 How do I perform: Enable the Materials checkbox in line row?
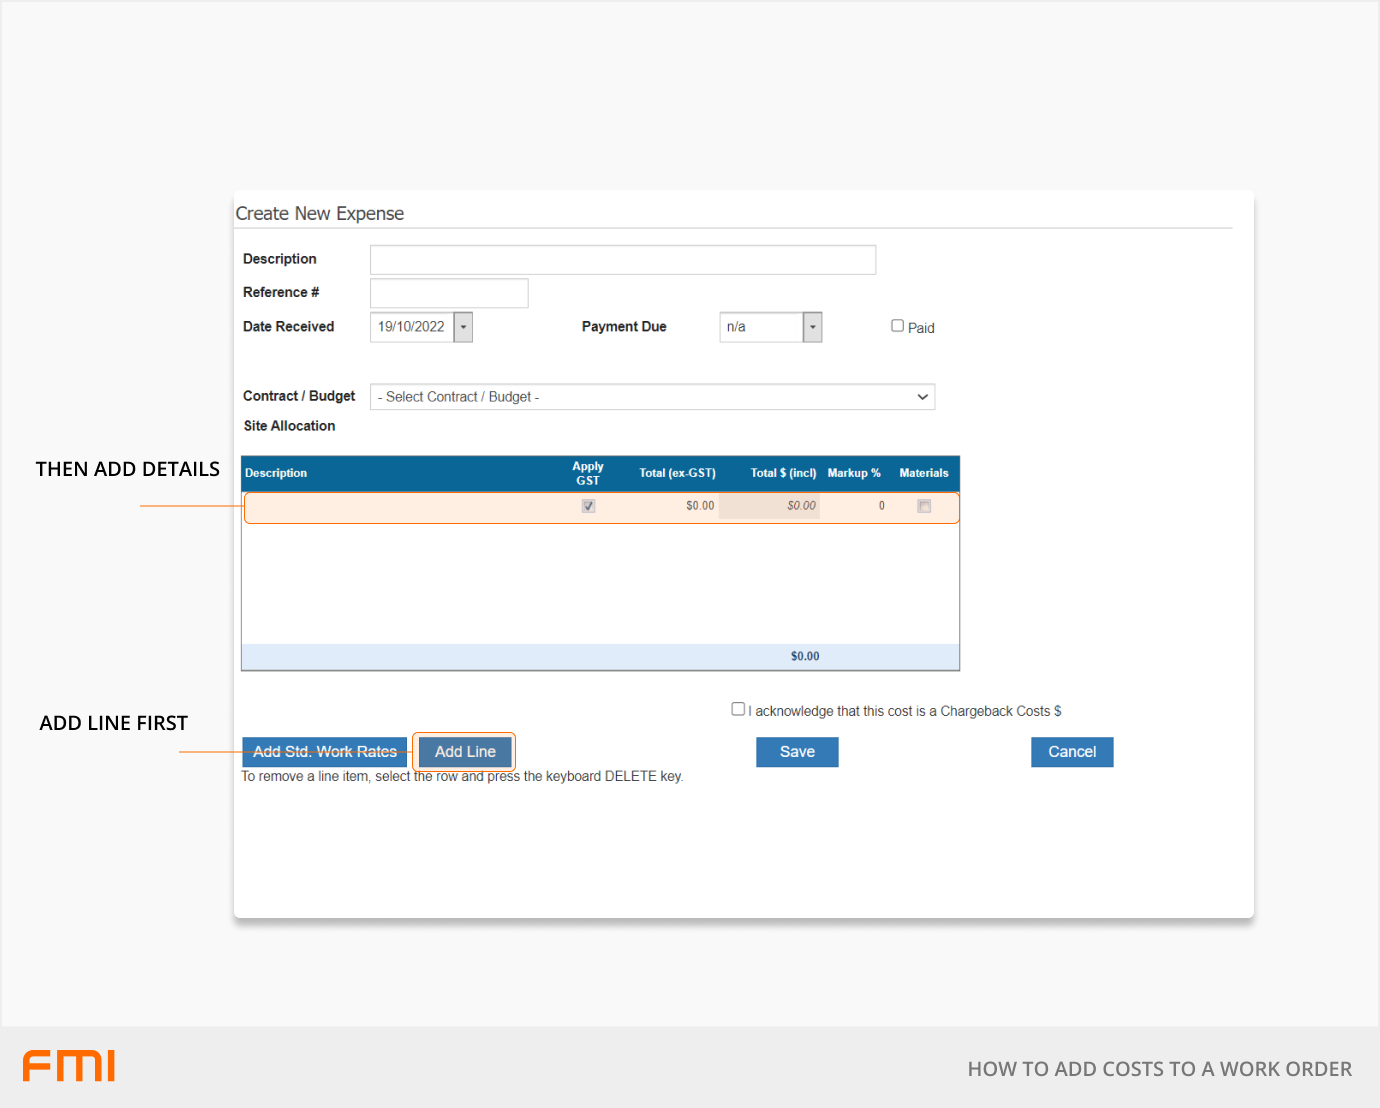[924, 506]
